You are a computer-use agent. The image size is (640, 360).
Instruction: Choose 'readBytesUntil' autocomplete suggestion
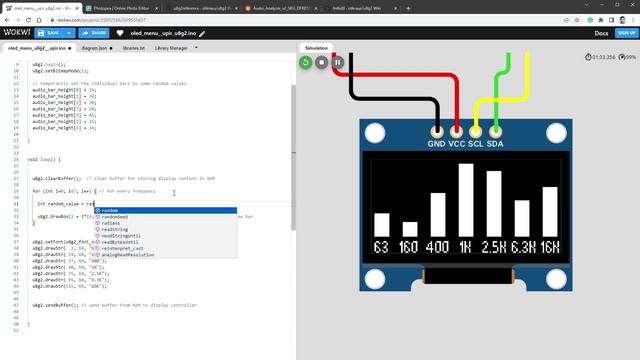(166, 242)
